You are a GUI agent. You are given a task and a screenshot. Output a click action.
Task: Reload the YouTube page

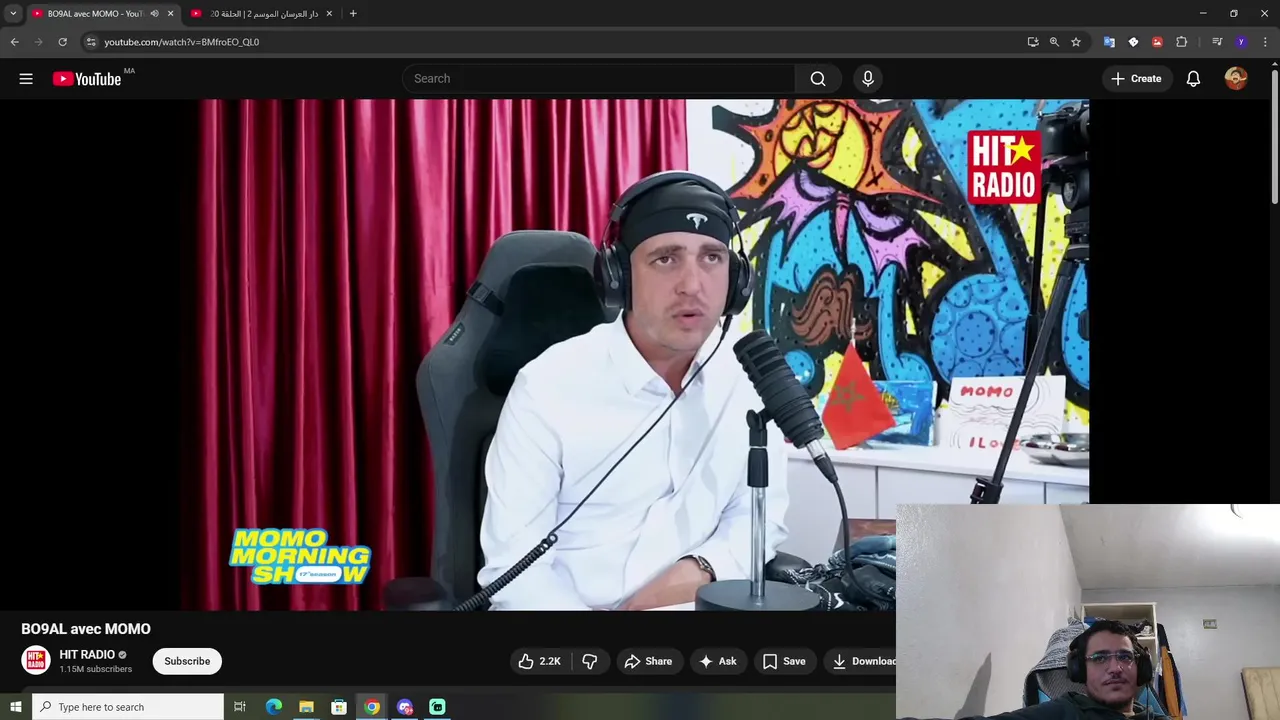tap(62, 42)
